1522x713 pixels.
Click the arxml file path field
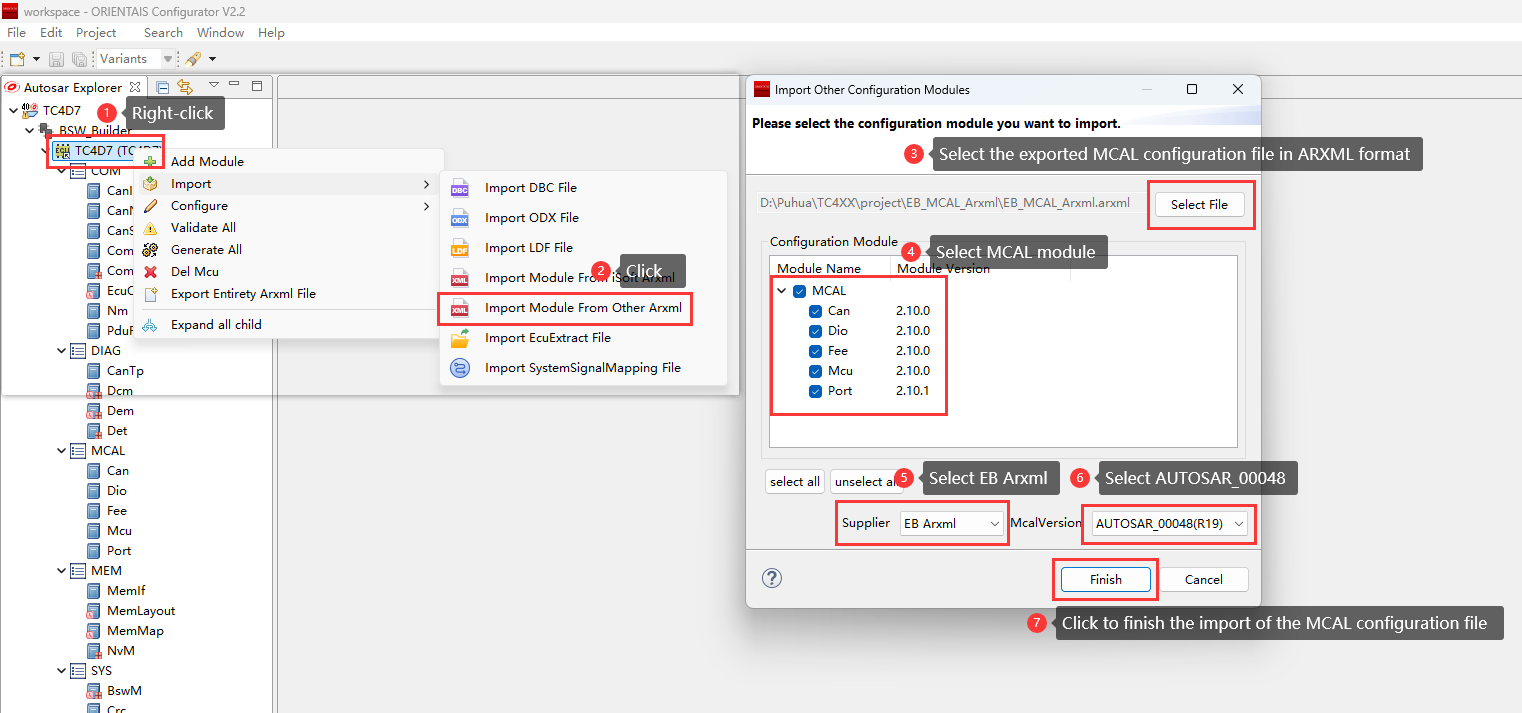(945, 203)
